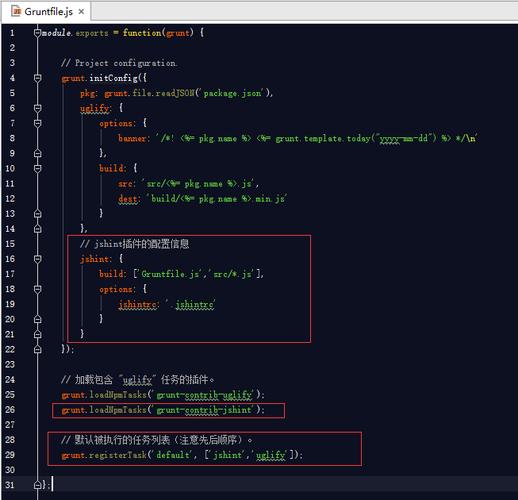Click the 'jshint' key on line 16
Viewport: 518px width, 500px height.
[94, 259]
